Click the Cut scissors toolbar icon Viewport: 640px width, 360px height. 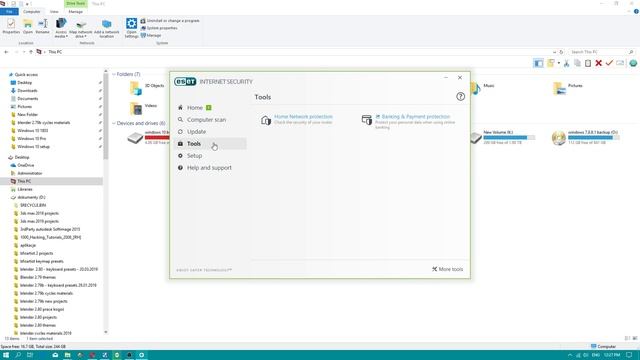click(x=567, y=63)
